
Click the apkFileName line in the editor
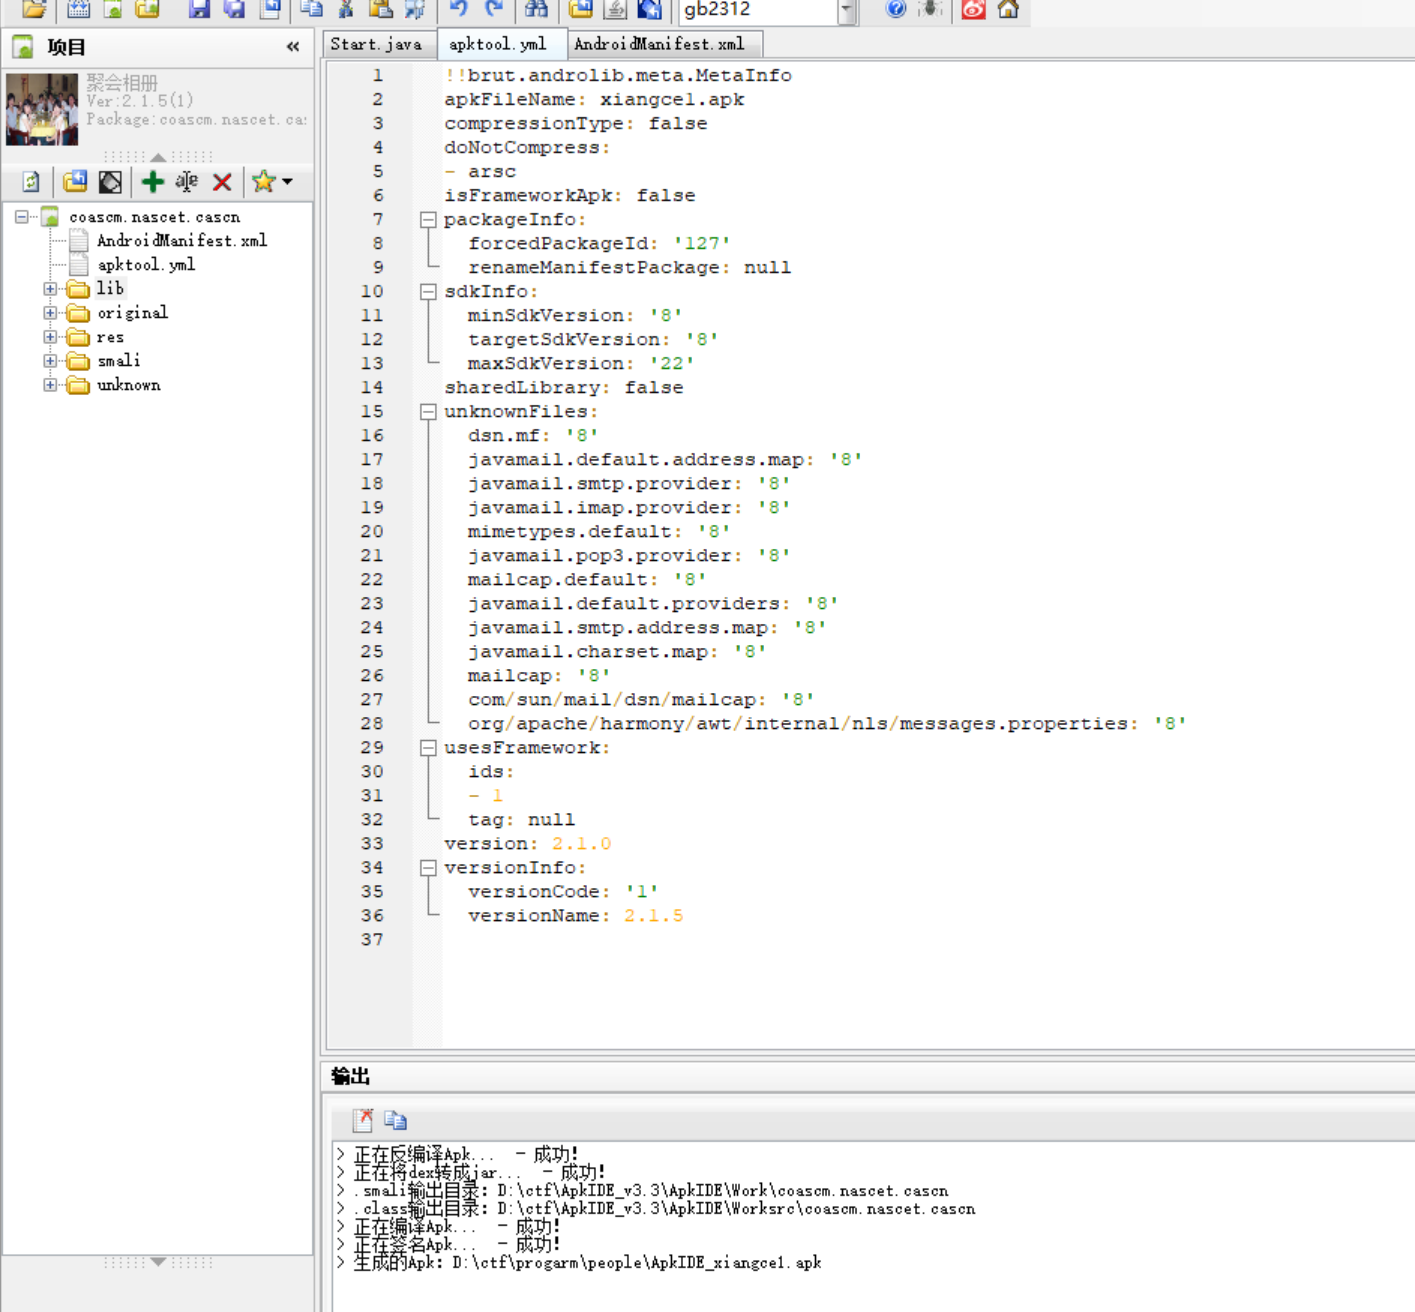594,100
